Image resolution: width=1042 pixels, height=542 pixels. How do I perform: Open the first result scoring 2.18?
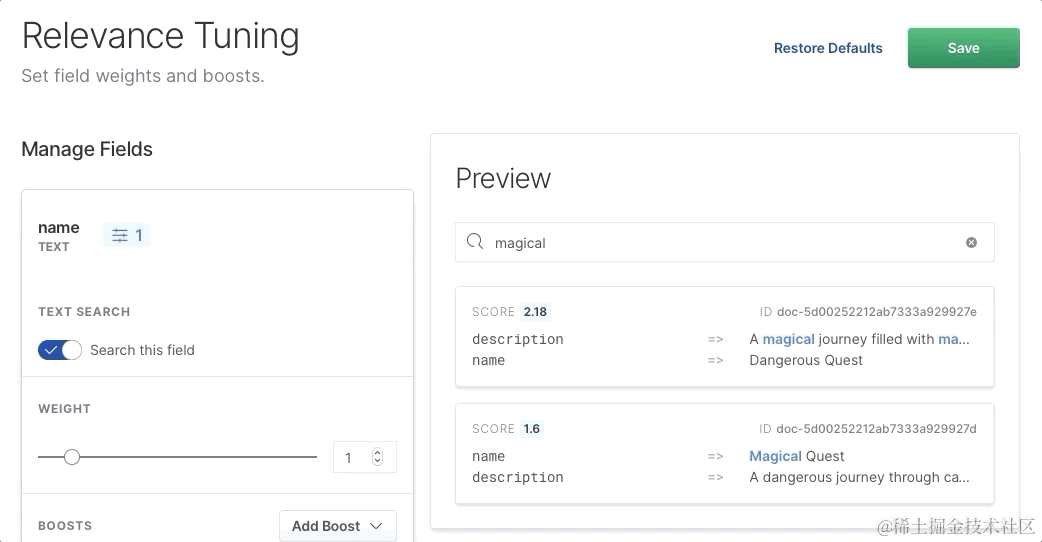coord(724,336)
